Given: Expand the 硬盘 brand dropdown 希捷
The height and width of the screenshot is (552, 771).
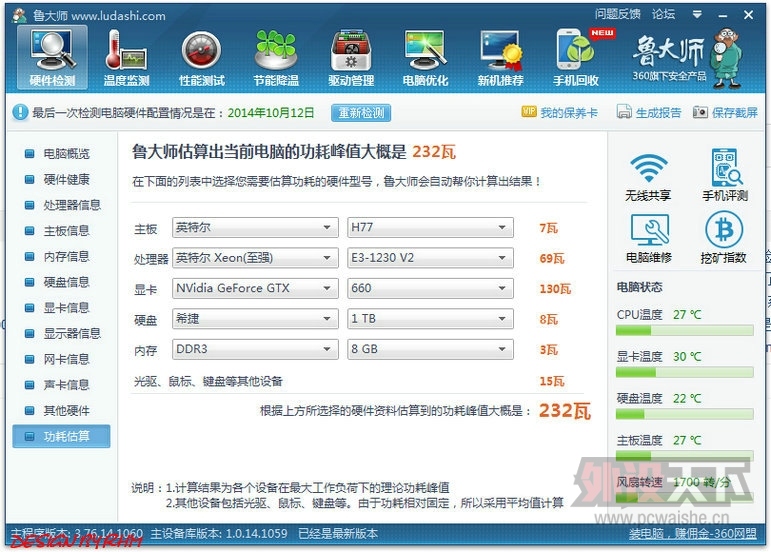Looking at the screenshot, I should click(255, 319).
